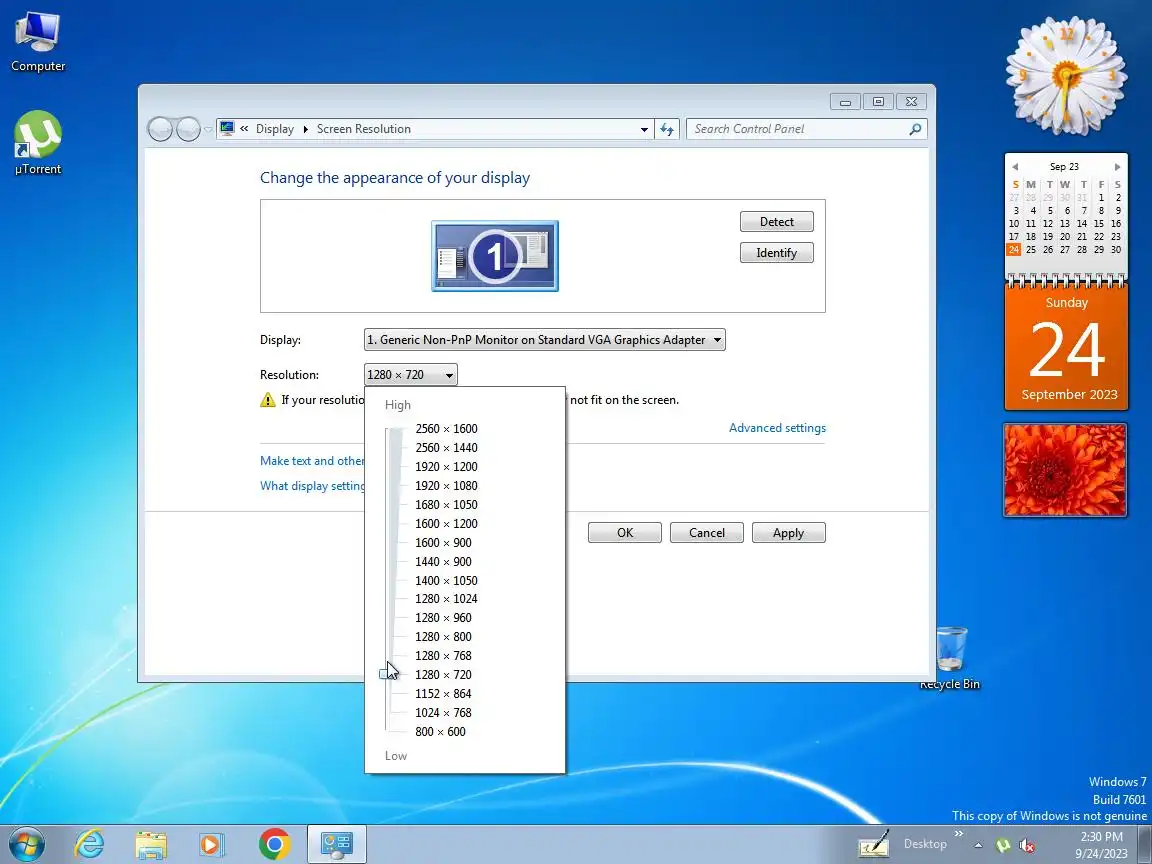Choose 1400 × 1050 resolution

[x=446, y=580]
